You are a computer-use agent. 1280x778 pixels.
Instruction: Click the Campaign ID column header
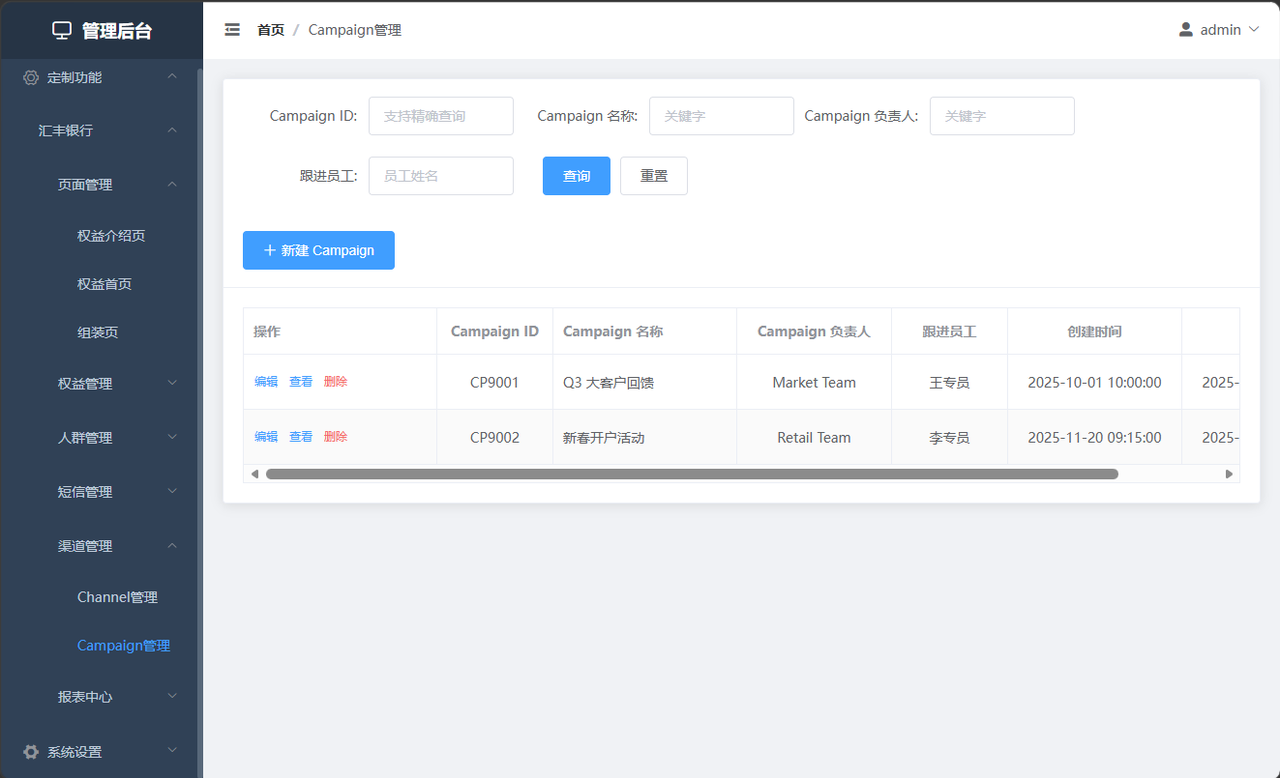(x=495, y=331)
